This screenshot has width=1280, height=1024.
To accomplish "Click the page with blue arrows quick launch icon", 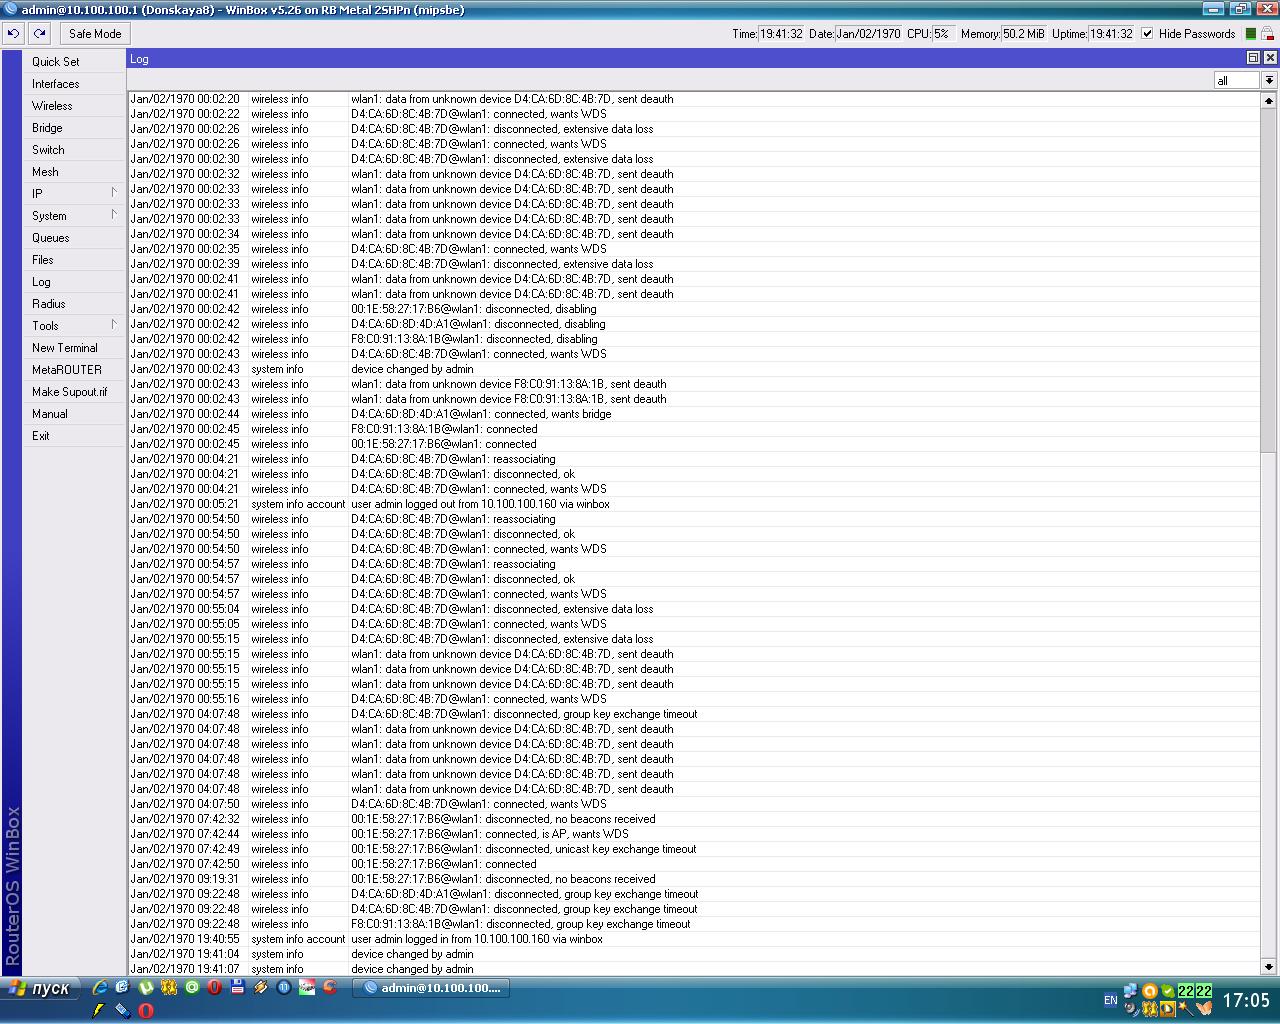I will click(123, 987).
